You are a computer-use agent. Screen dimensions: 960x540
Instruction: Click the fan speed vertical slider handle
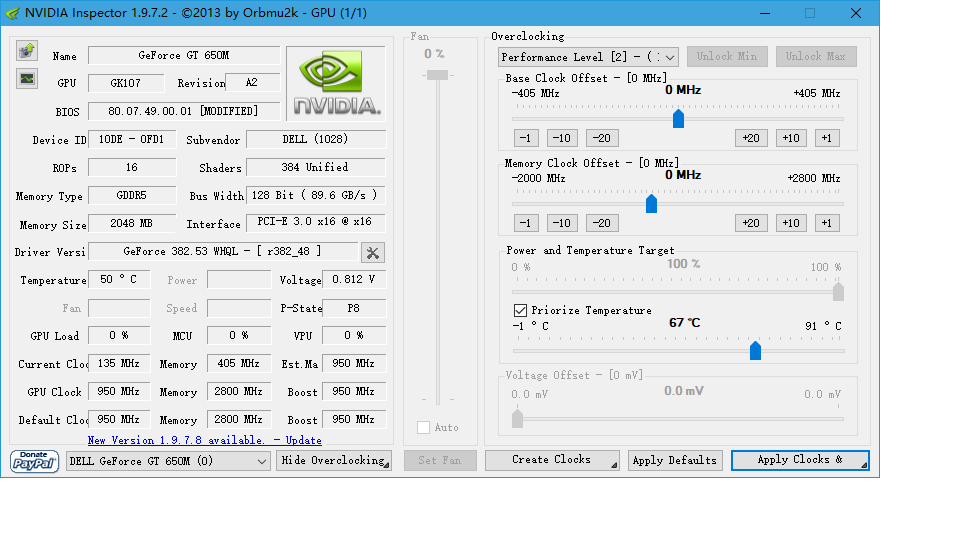coord(437,75)
